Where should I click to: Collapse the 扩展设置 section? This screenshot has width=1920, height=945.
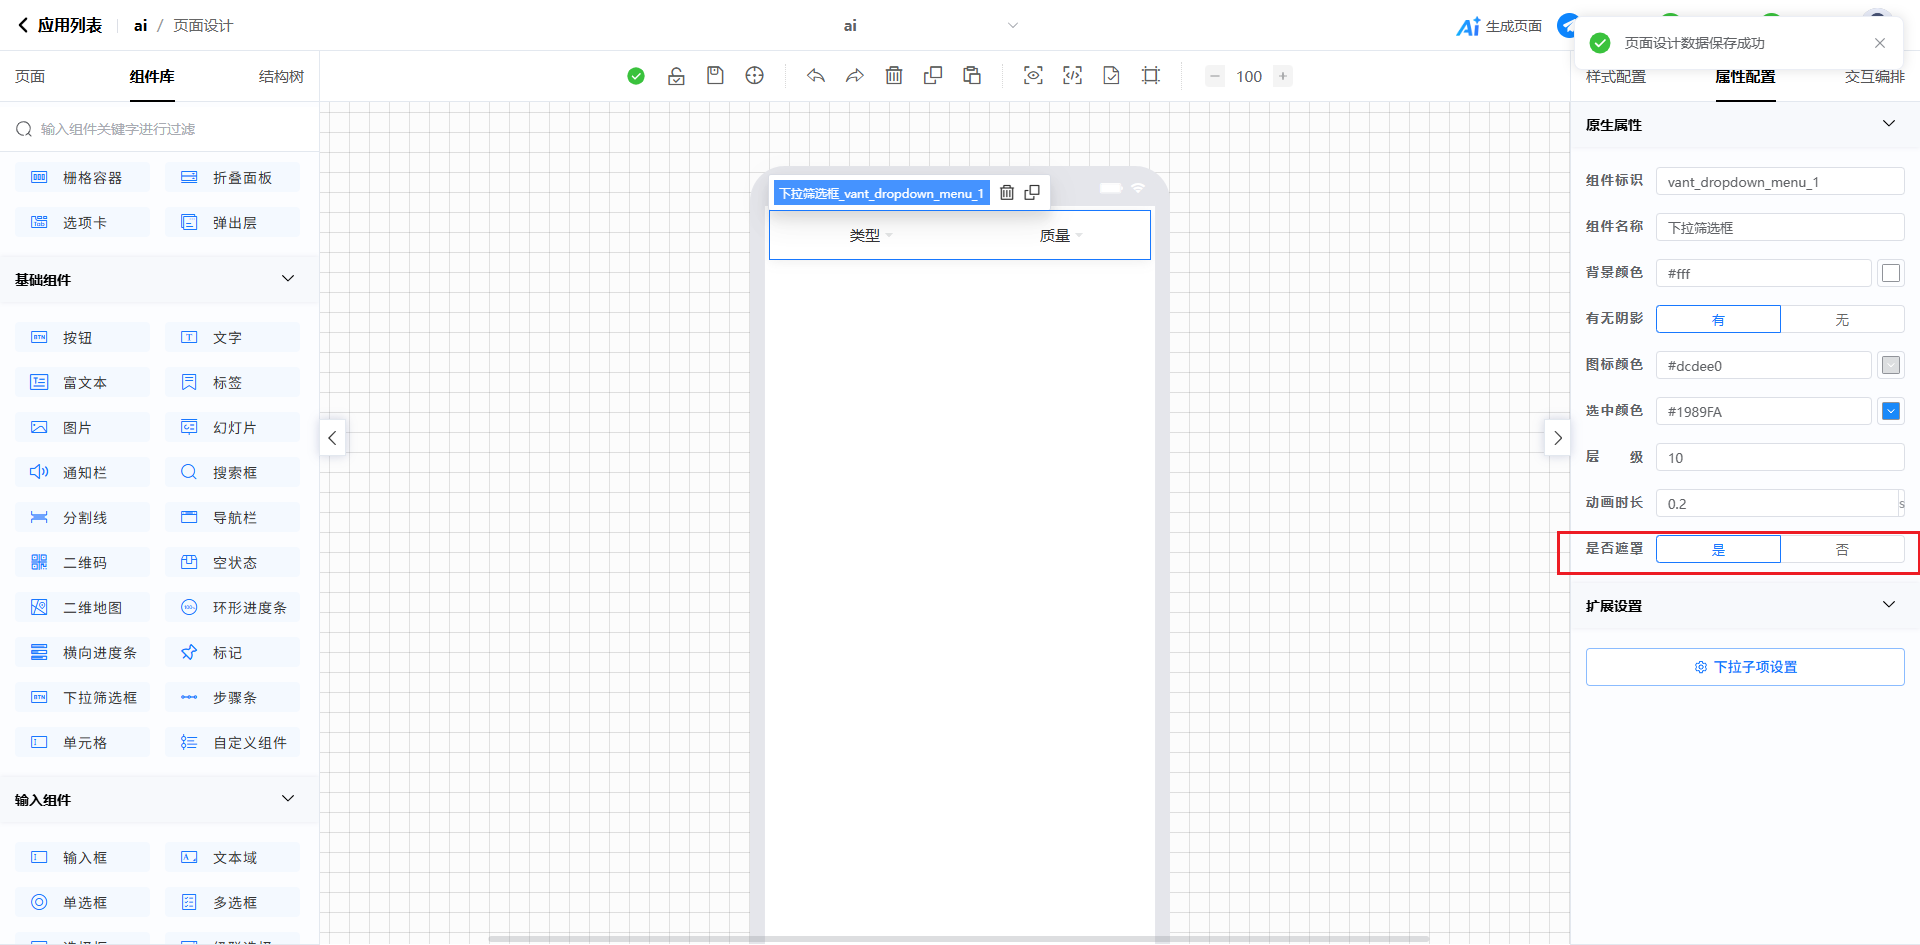coord(1888,605)
